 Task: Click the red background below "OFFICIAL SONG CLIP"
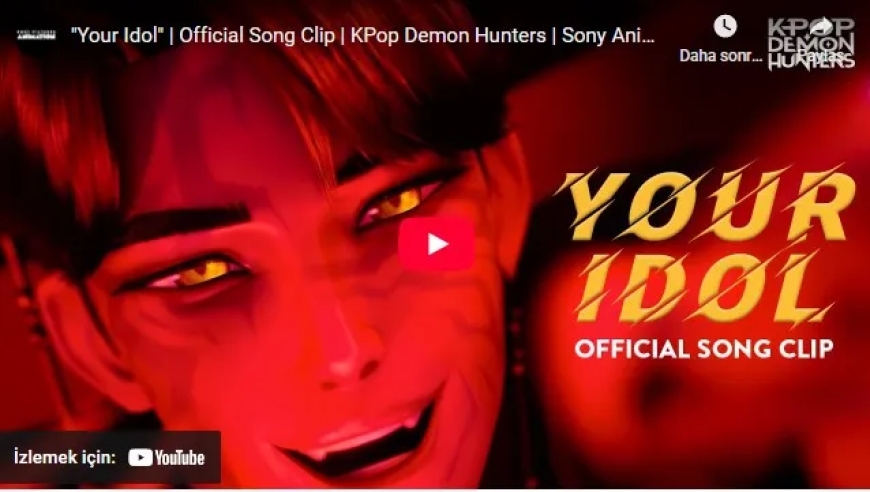pos(705,422)
